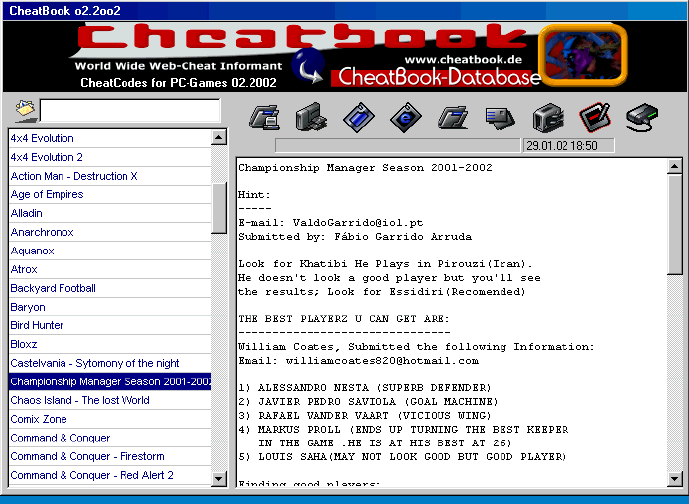Click the yellow folder icon beside search box
Viewport: 689px width, 504px height.
25,110
